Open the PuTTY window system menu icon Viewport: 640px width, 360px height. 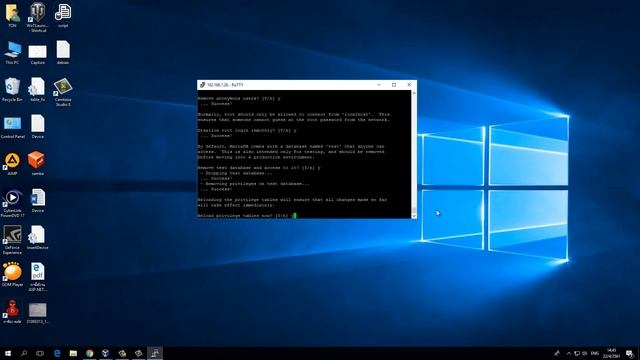(x=202, y=85)
